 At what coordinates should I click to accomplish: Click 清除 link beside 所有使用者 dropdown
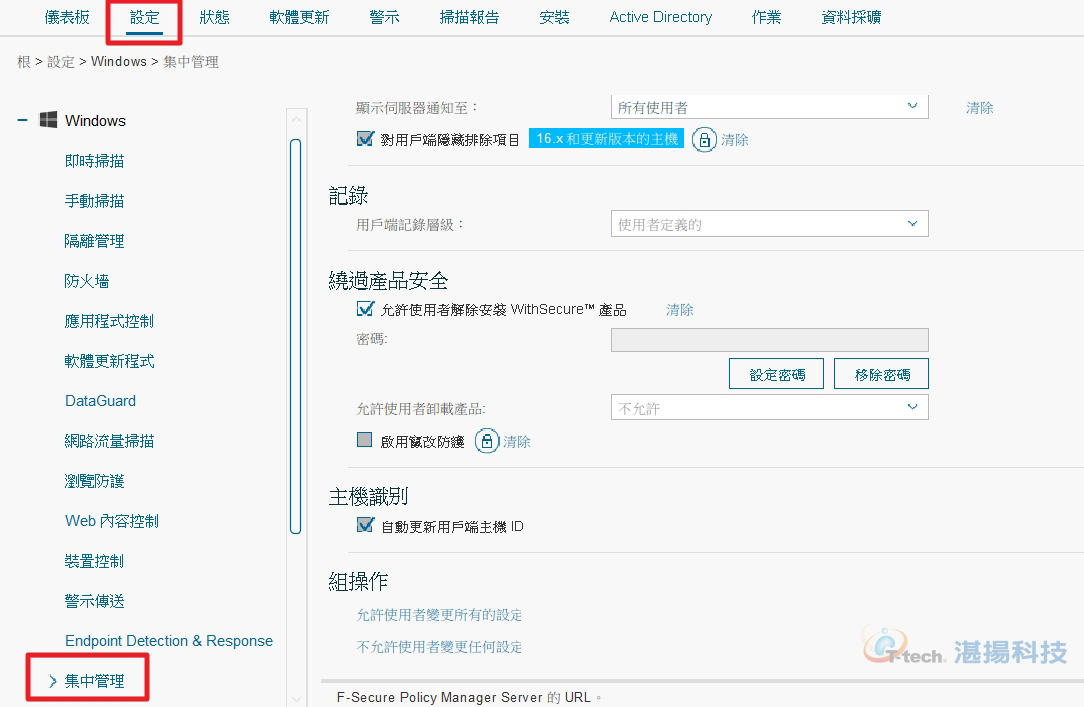point(980,108)
